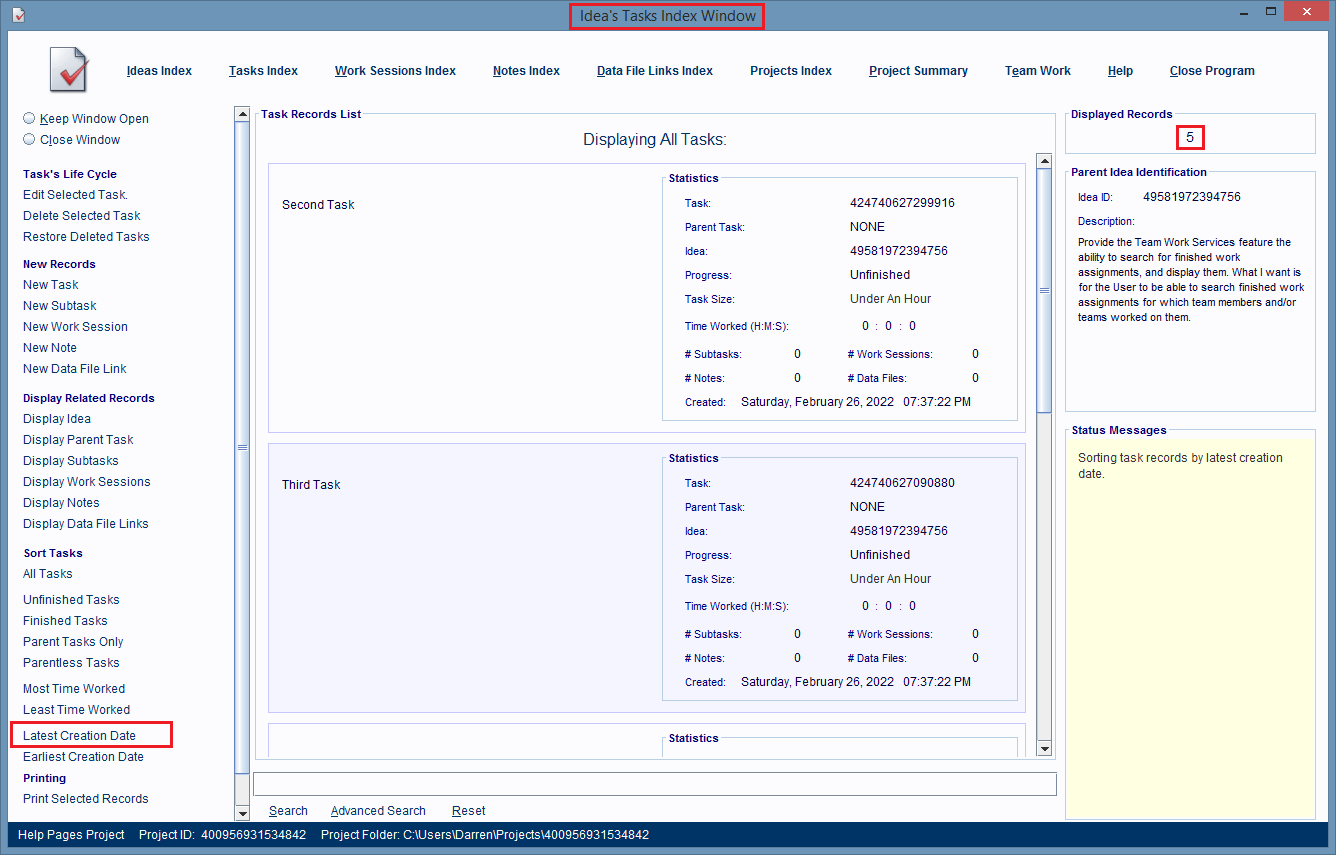
Task: Show Finished Tasks only
Action: coord(65,621)
